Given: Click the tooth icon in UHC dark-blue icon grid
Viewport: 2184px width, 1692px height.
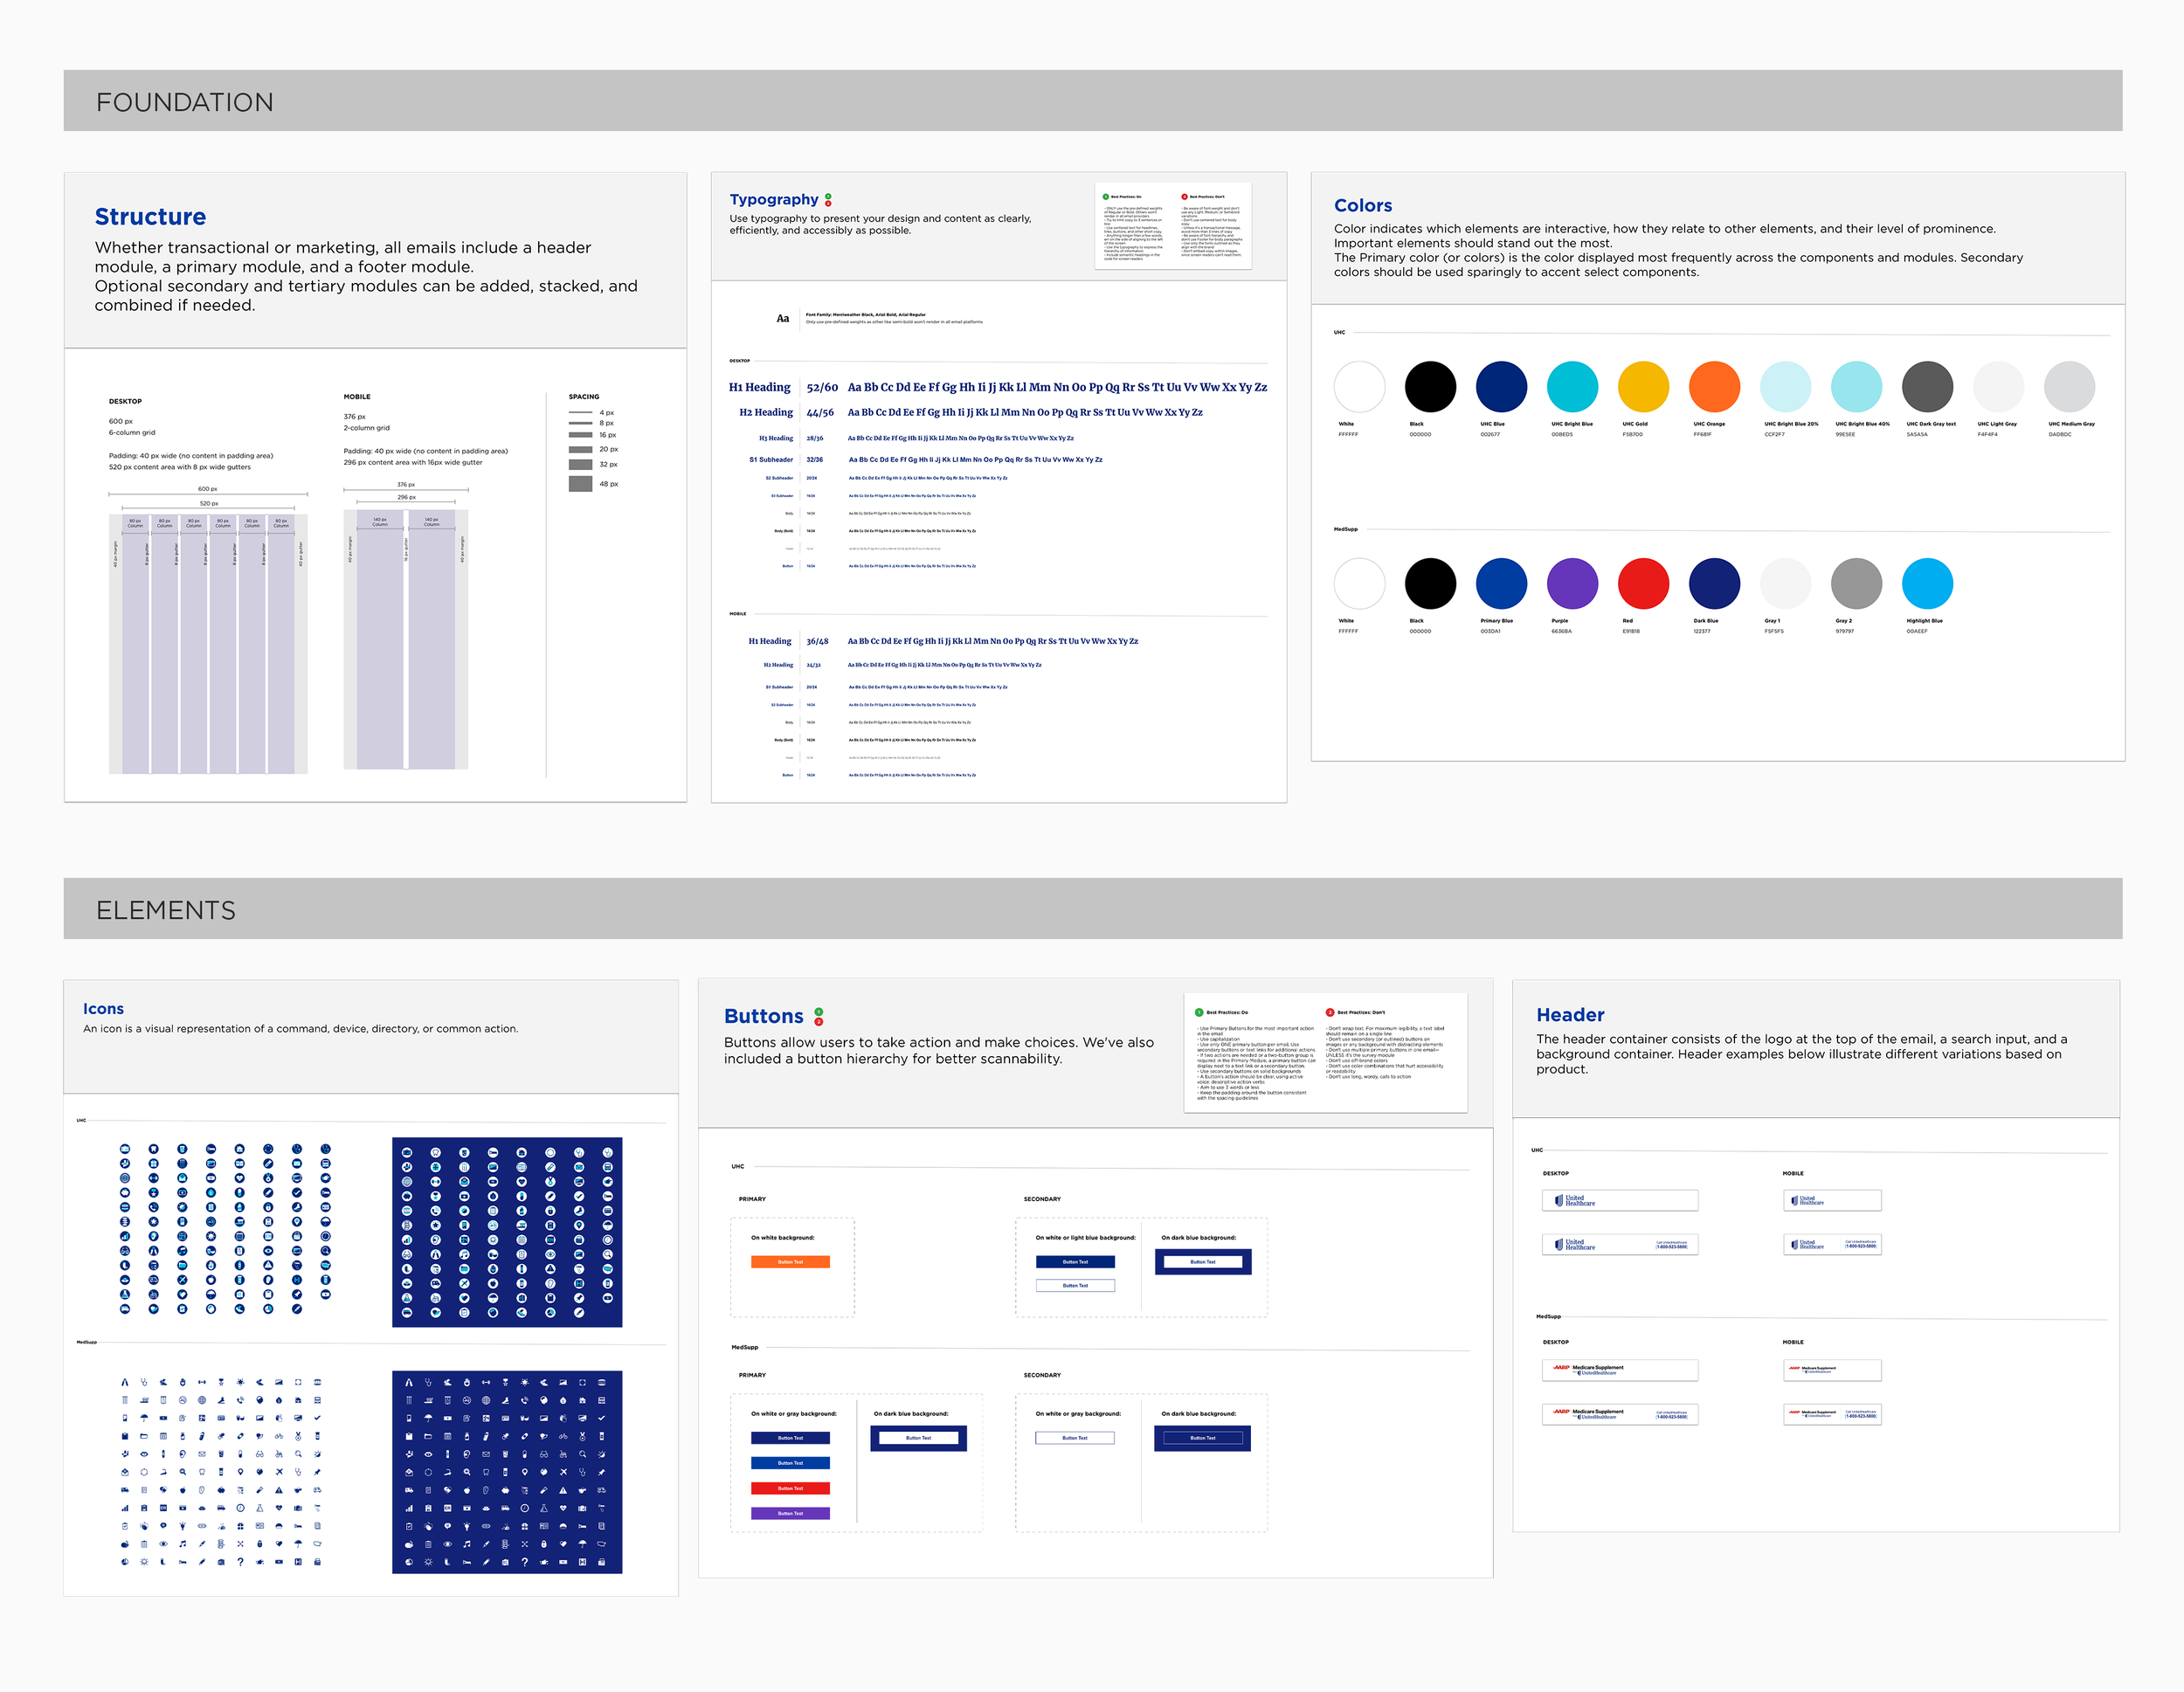Looking at the screenshot, I should pos(436,1153).
